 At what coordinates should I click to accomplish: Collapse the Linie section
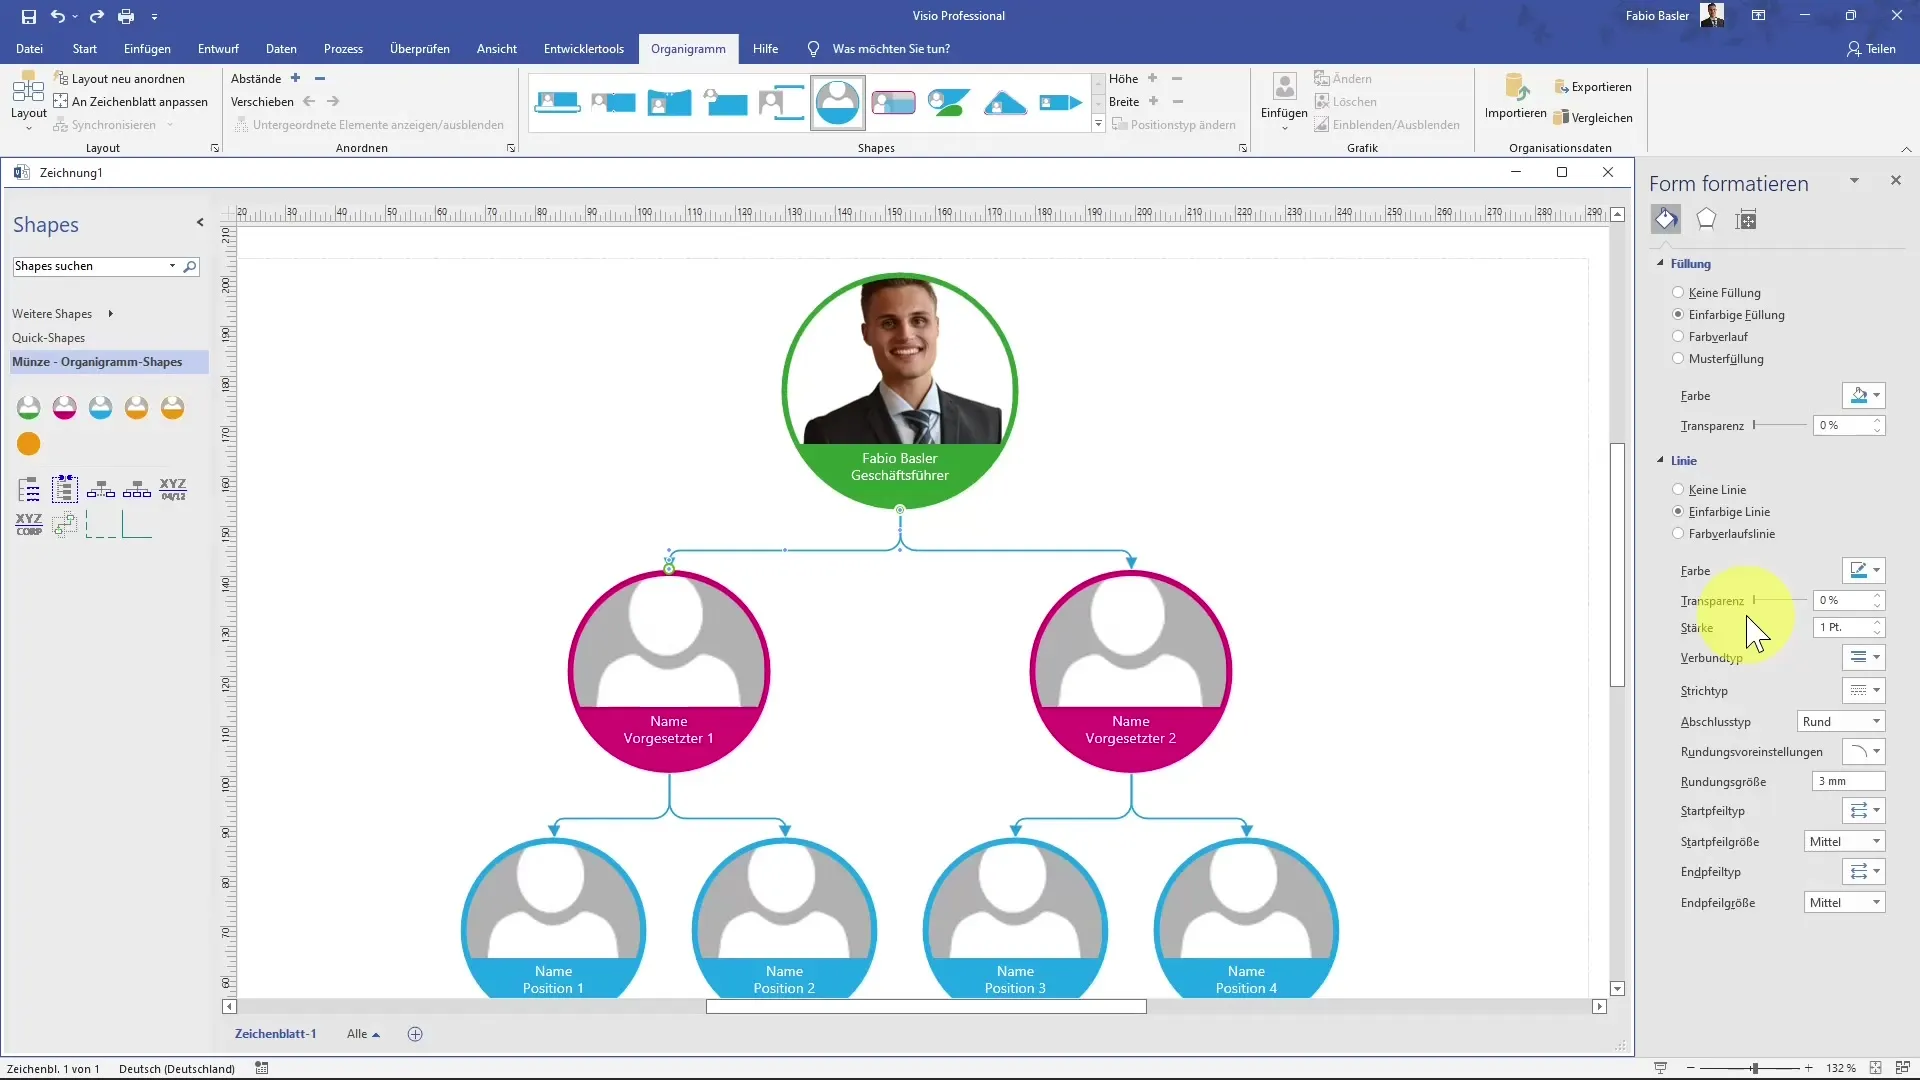(x=1660, y=461)
